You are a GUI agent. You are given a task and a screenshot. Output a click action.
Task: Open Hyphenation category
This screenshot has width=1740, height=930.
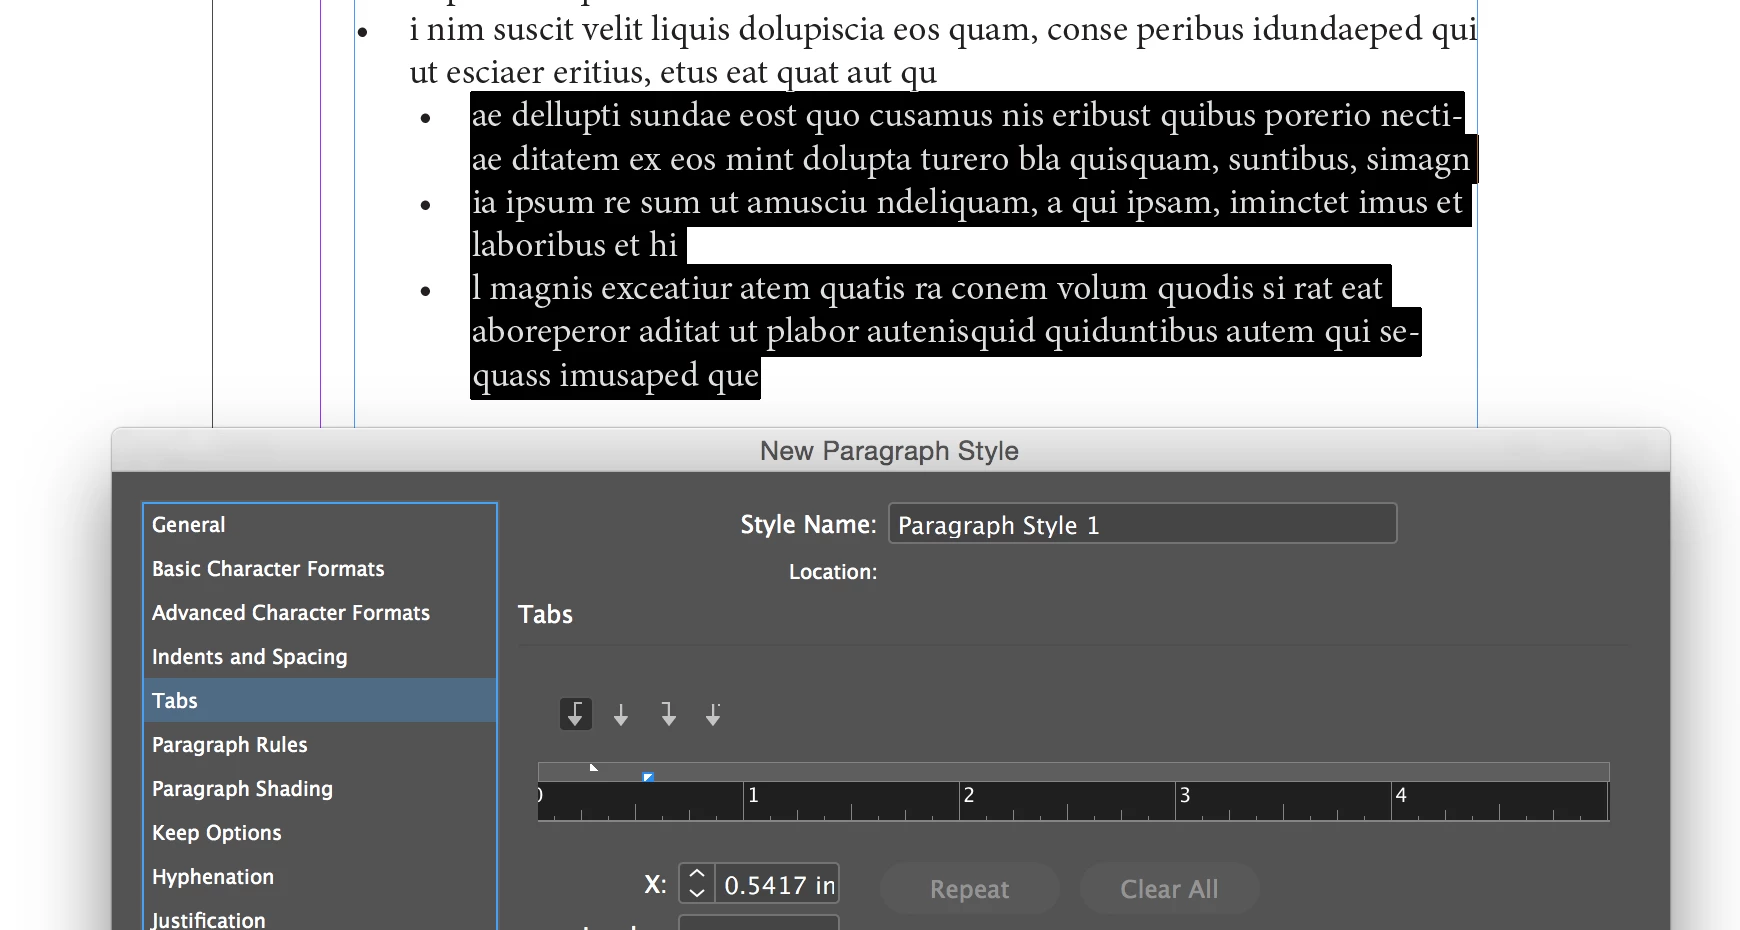320,877
